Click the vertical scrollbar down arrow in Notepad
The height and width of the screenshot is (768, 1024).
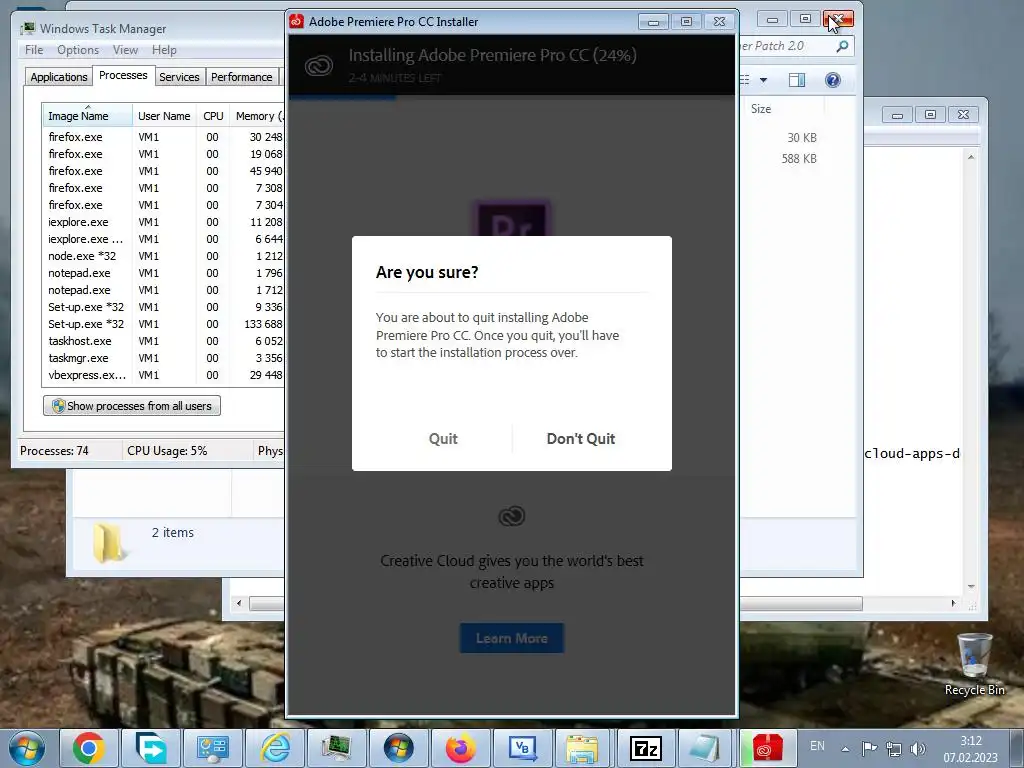coord(971,586)
